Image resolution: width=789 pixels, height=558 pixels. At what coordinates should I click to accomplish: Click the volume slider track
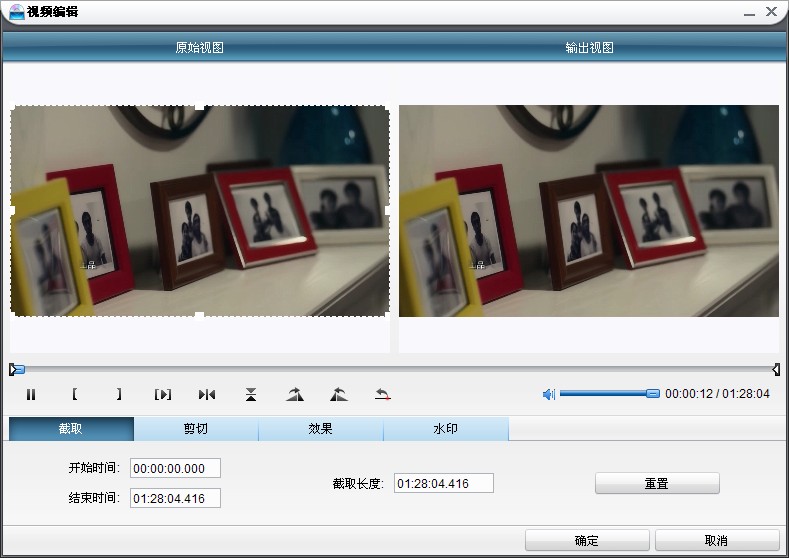pos(605,394)
